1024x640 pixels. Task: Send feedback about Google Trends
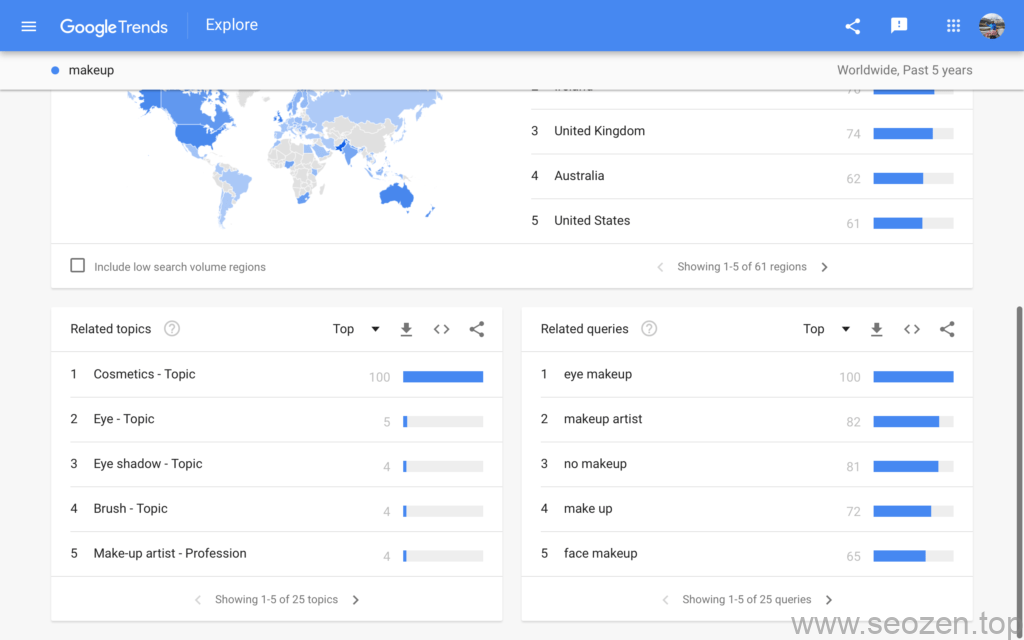click(899, 25)
